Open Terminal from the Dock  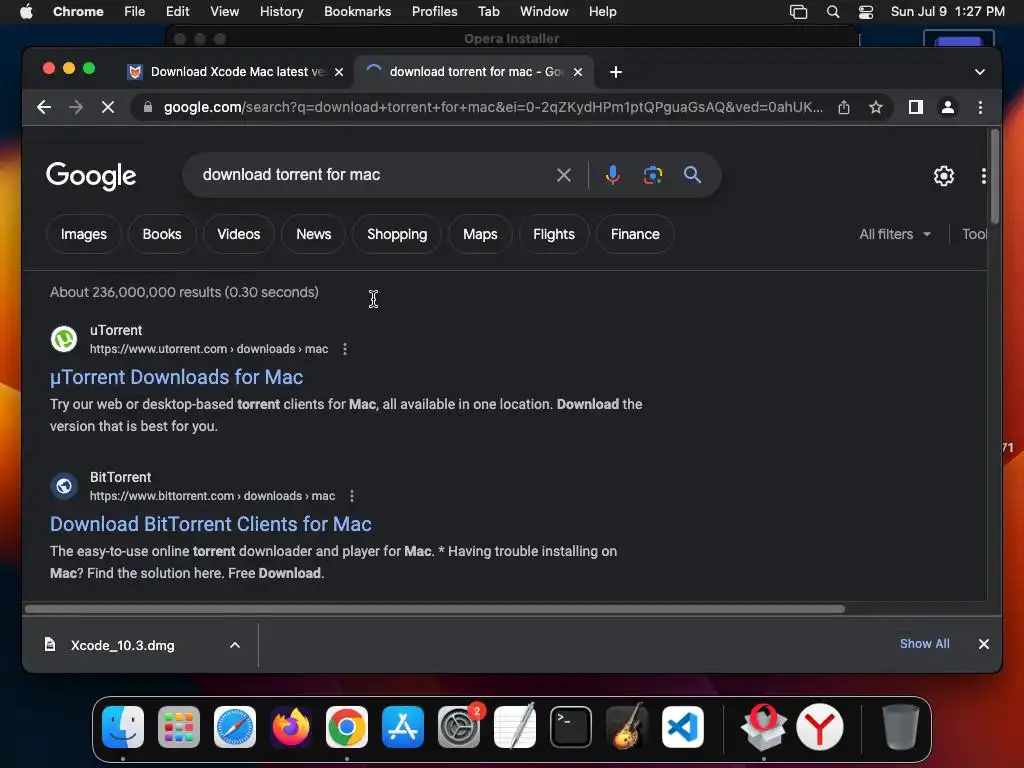(571, 727)
